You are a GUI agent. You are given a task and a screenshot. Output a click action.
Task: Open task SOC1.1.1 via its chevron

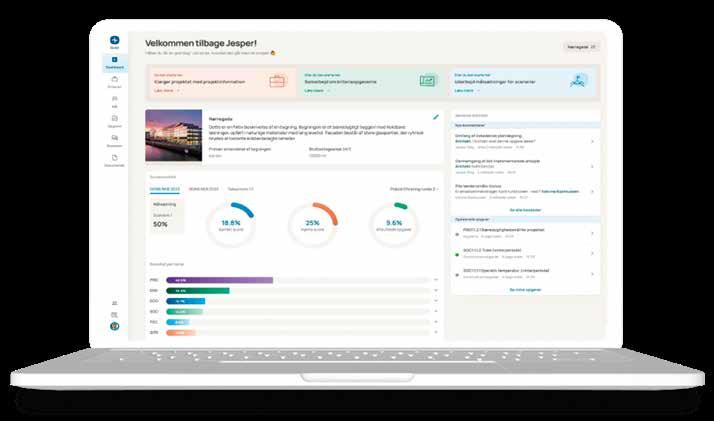coord(592,274)
